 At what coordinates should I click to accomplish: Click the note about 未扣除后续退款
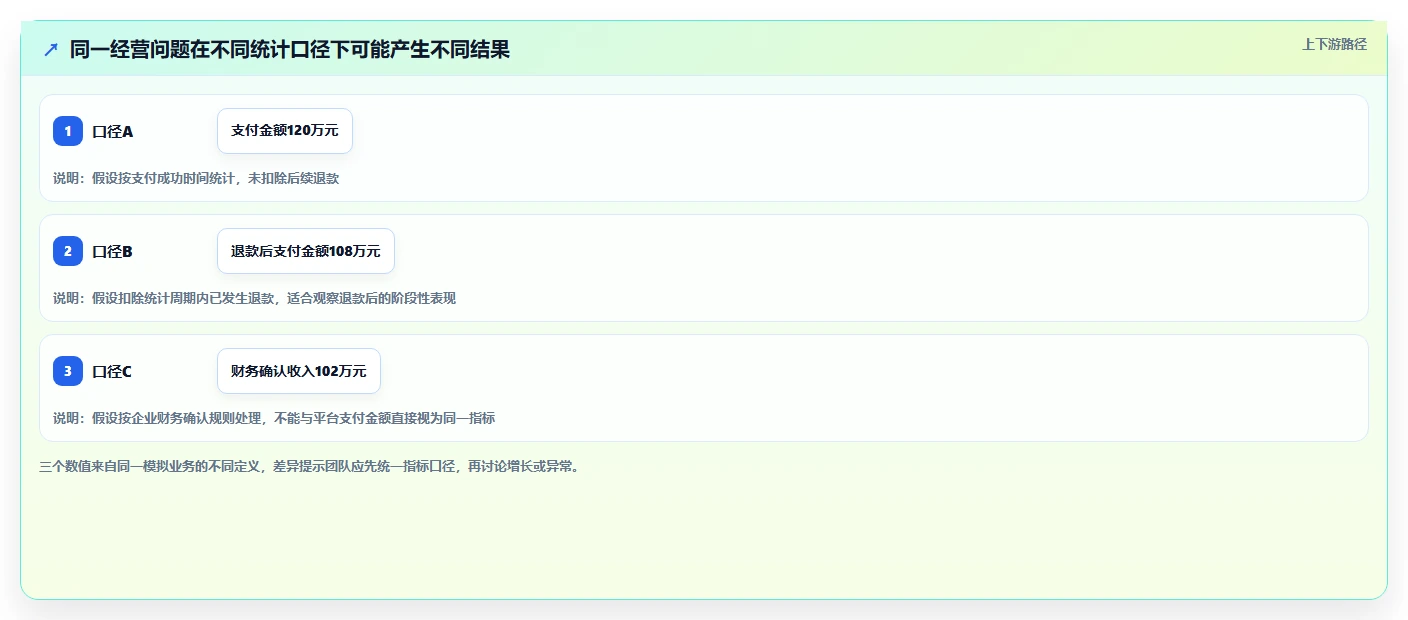(196, 178)
